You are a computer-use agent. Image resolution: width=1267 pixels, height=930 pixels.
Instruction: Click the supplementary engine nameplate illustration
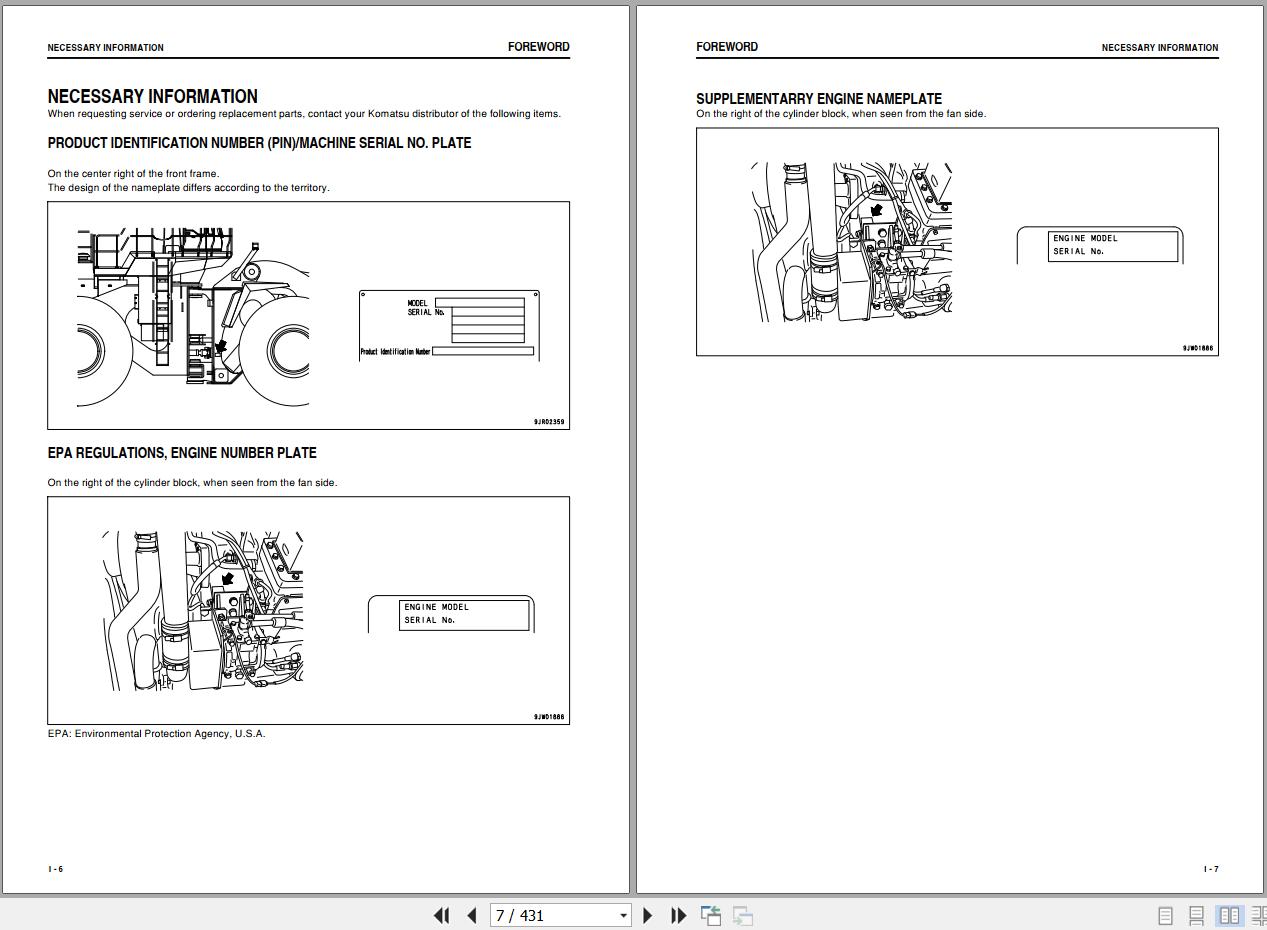(x=851, y=242)
